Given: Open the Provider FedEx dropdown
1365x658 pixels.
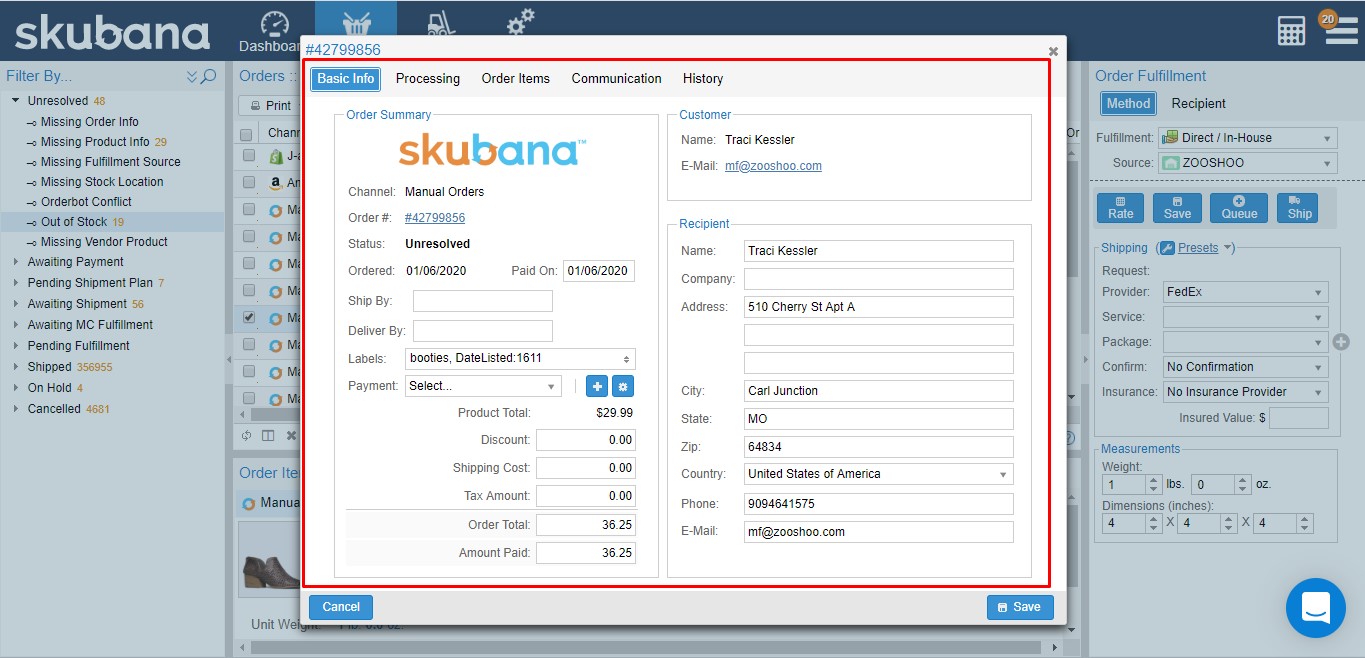Looking at the screenshot, I should tap(1246, 293).
